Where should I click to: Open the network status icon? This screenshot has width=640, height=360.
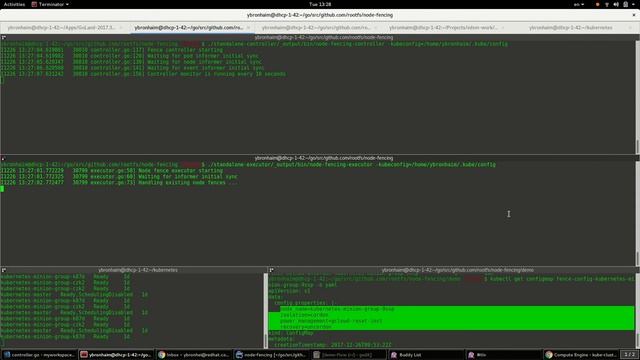(607, 4)
